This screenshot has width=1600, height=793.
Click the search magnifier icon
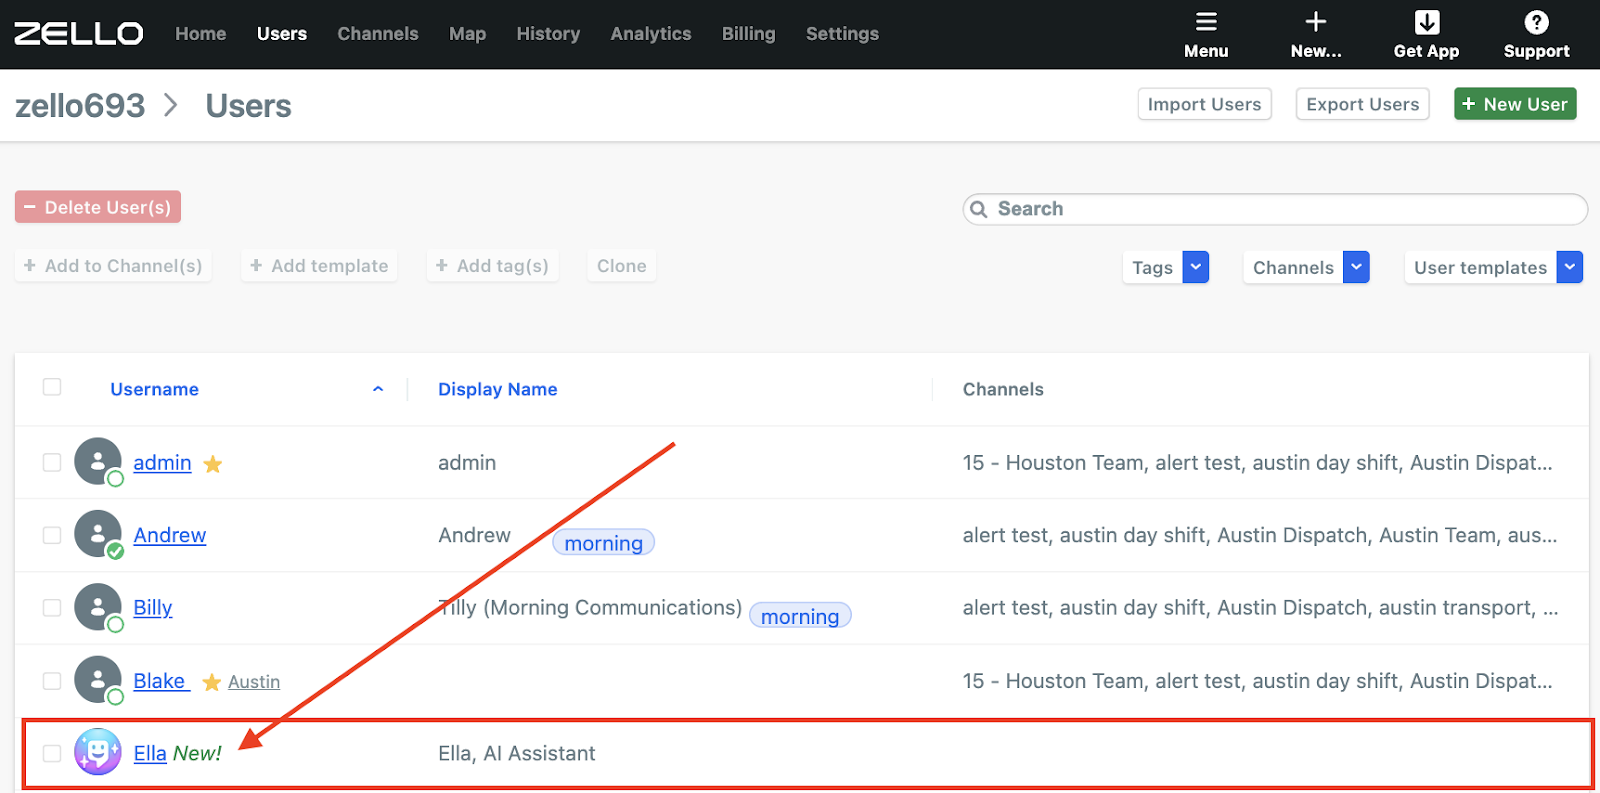point(979,209)
